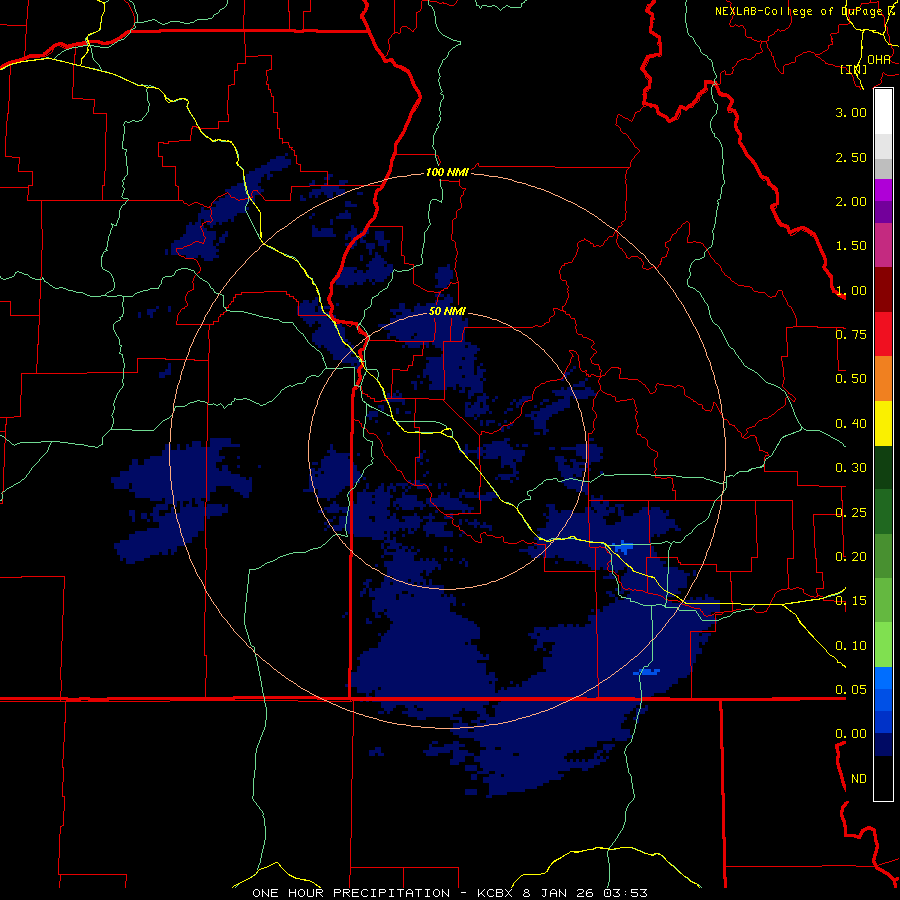Click the 100 NMI range ring label
This screenshot has height=900, width=900.
tap(447, 172)
